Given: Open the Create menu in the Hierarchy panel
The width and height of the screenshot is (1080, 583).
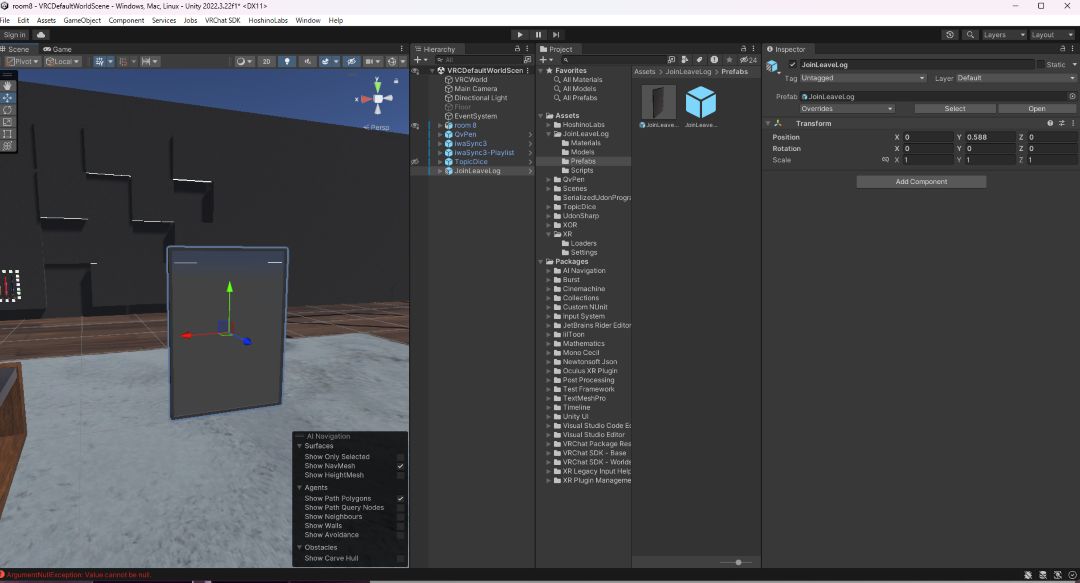Looking at the screenshot, I should 417,58.
